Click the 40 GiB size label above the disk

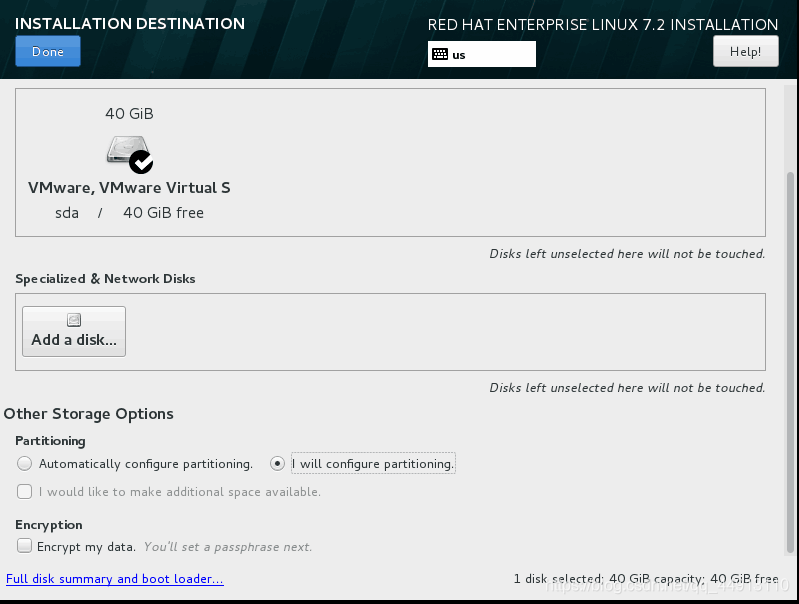click(129, 114)
